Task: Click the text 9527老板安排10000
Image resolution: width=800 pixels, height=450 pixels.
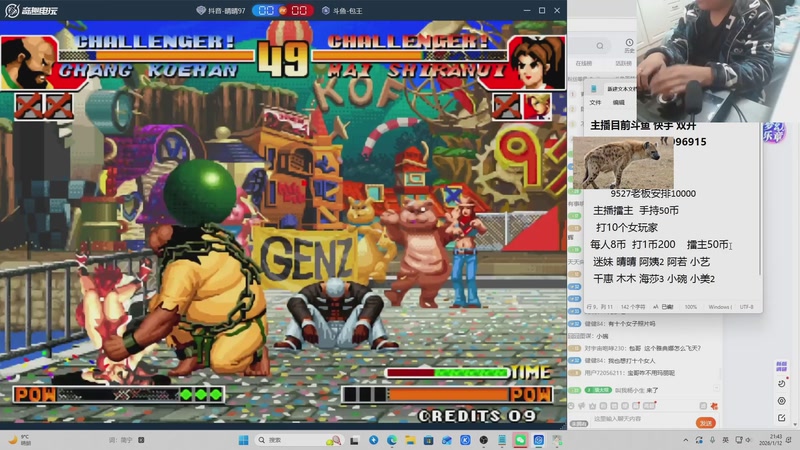Action: (x=653, y=193)
